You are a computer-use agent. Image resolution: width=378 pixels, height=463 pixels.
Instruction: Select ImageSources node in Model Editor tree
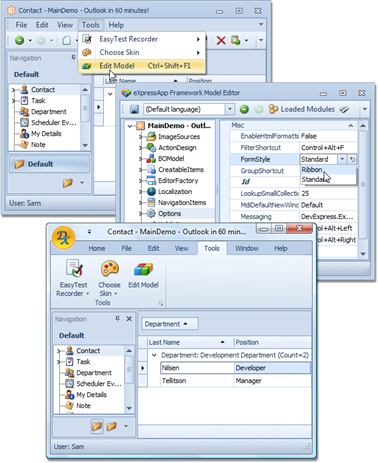179,137
